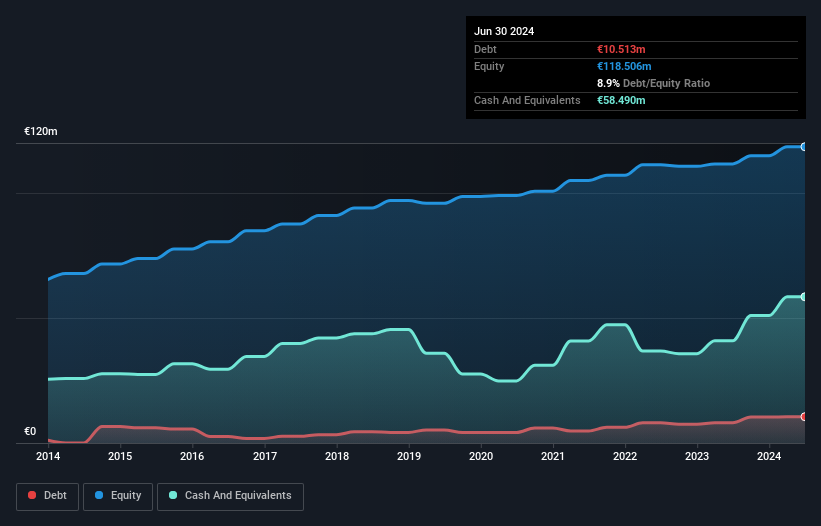Select the Cash And Equivalents end-point marker
821x526 pixels.
point(804,297)
